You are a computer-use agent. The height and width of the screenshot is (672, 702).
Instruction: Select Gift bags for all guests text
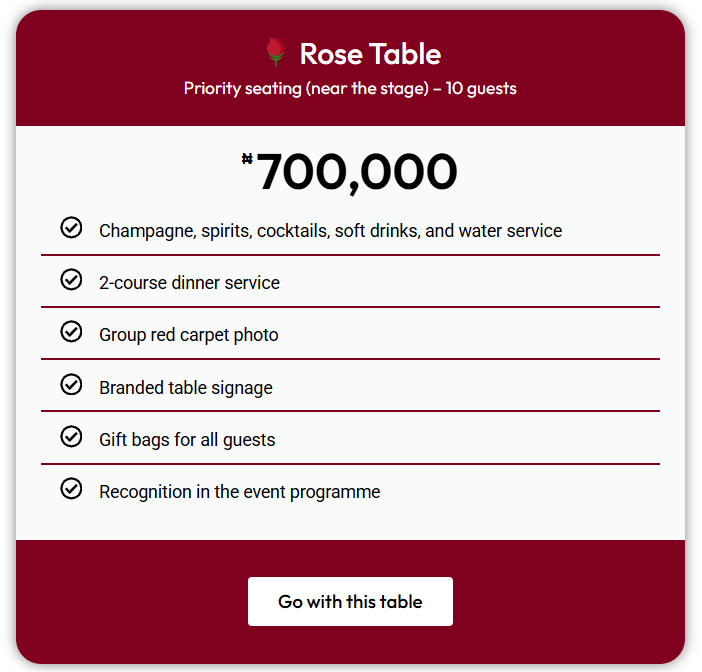(x=187, y=440)
